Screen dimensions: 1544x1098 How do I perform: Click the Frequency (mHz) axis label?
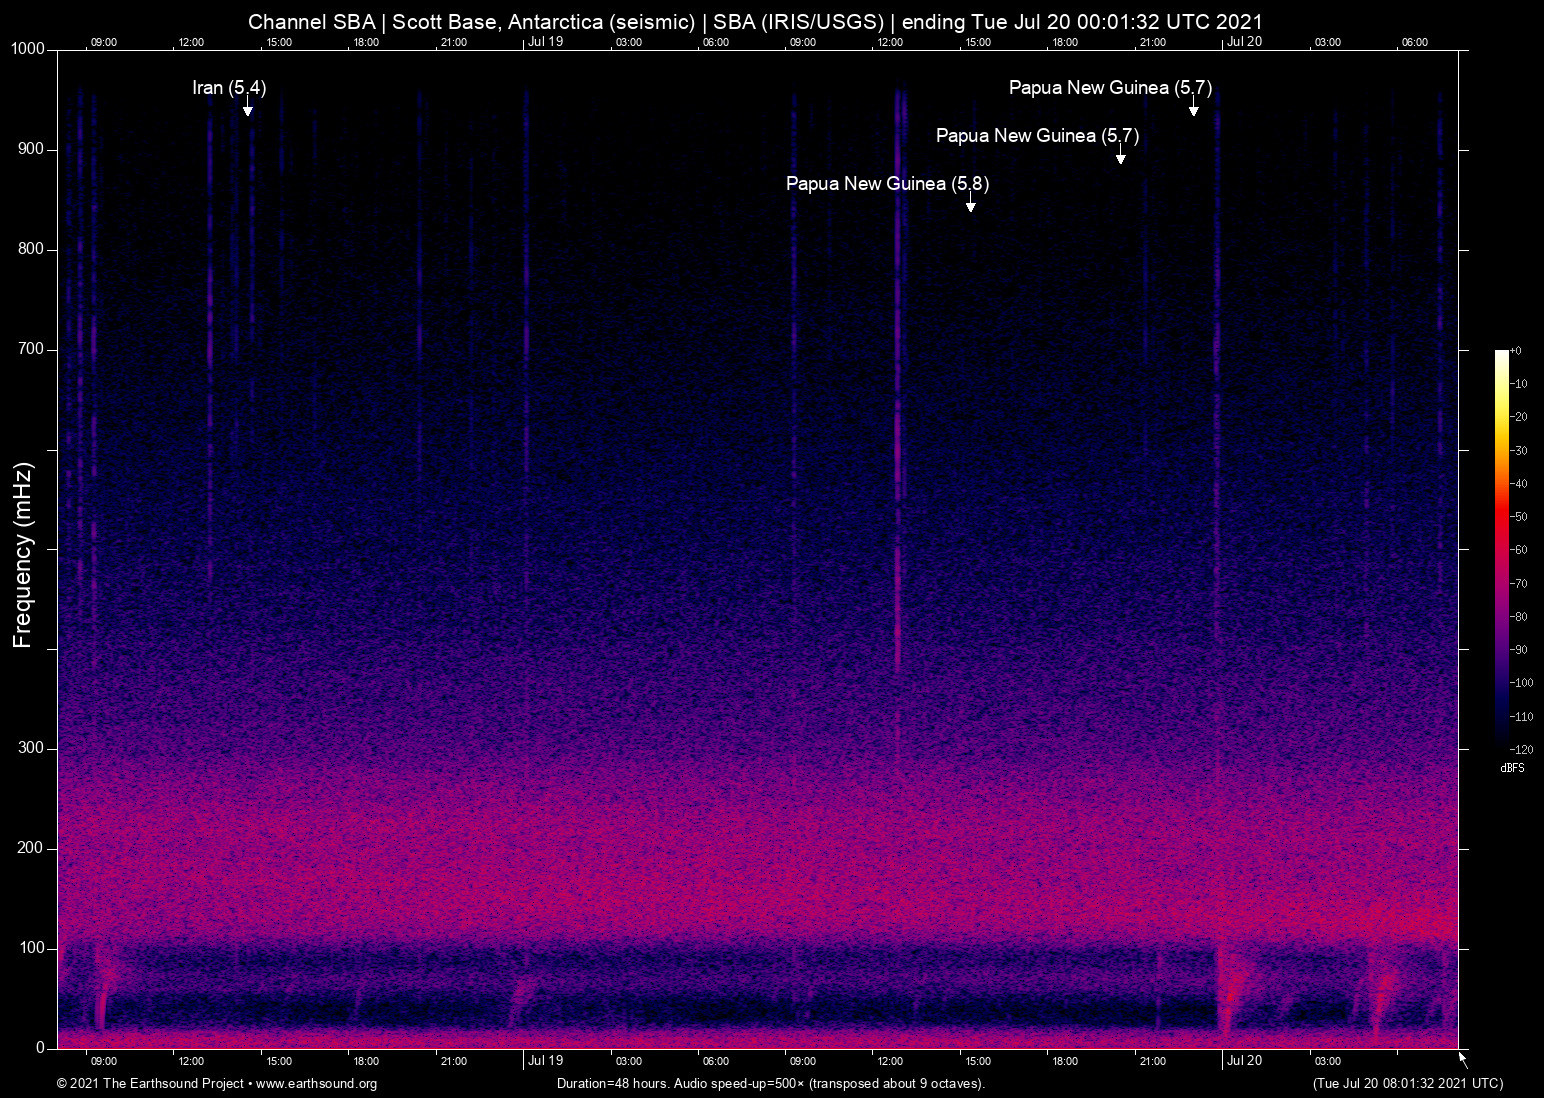click(x=23, y=555)
